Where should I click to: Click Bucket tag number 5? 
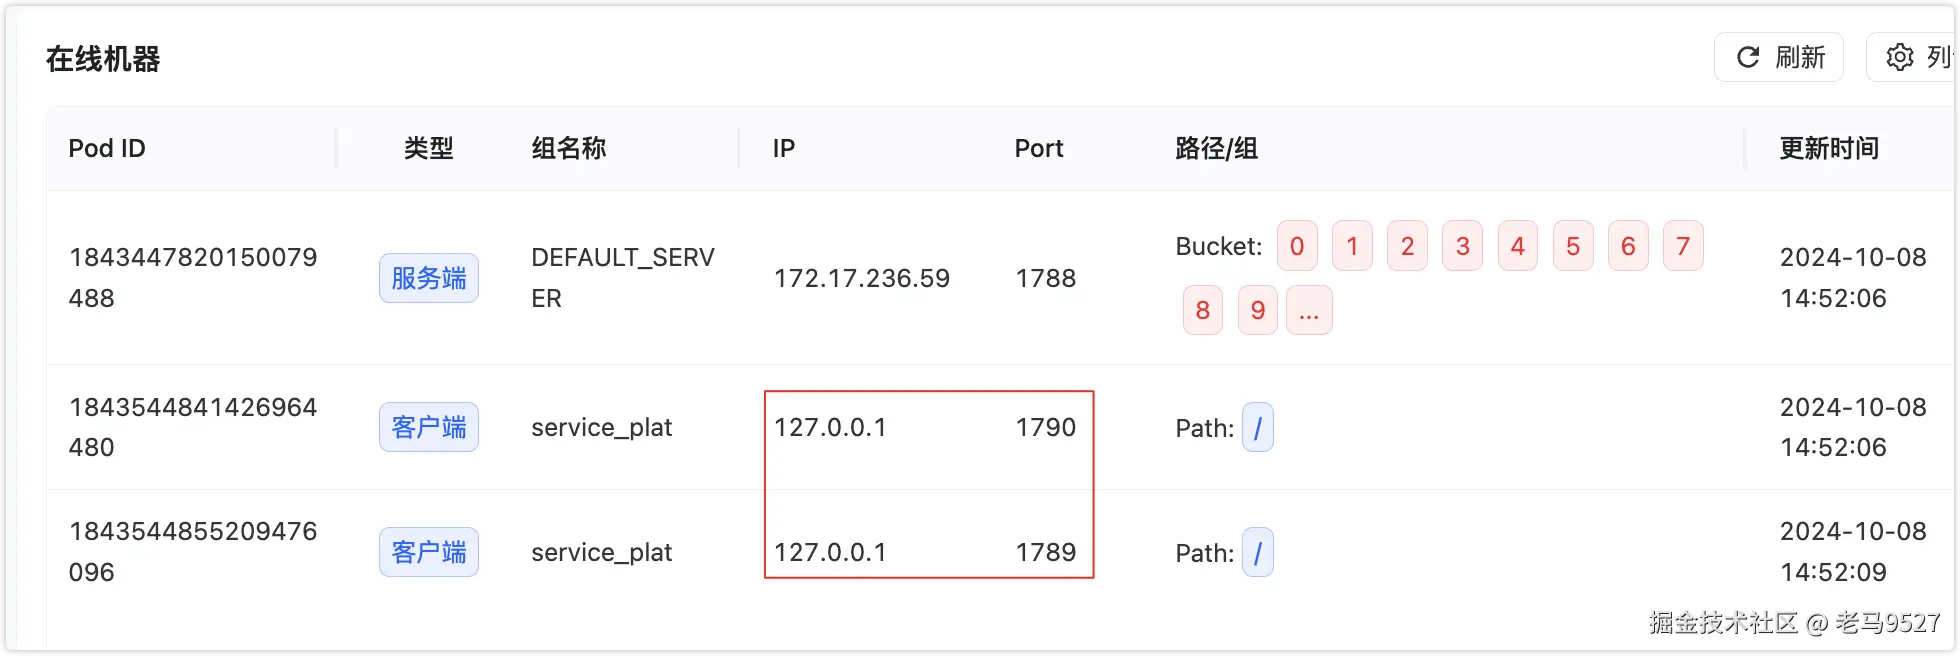[1573, 246]
